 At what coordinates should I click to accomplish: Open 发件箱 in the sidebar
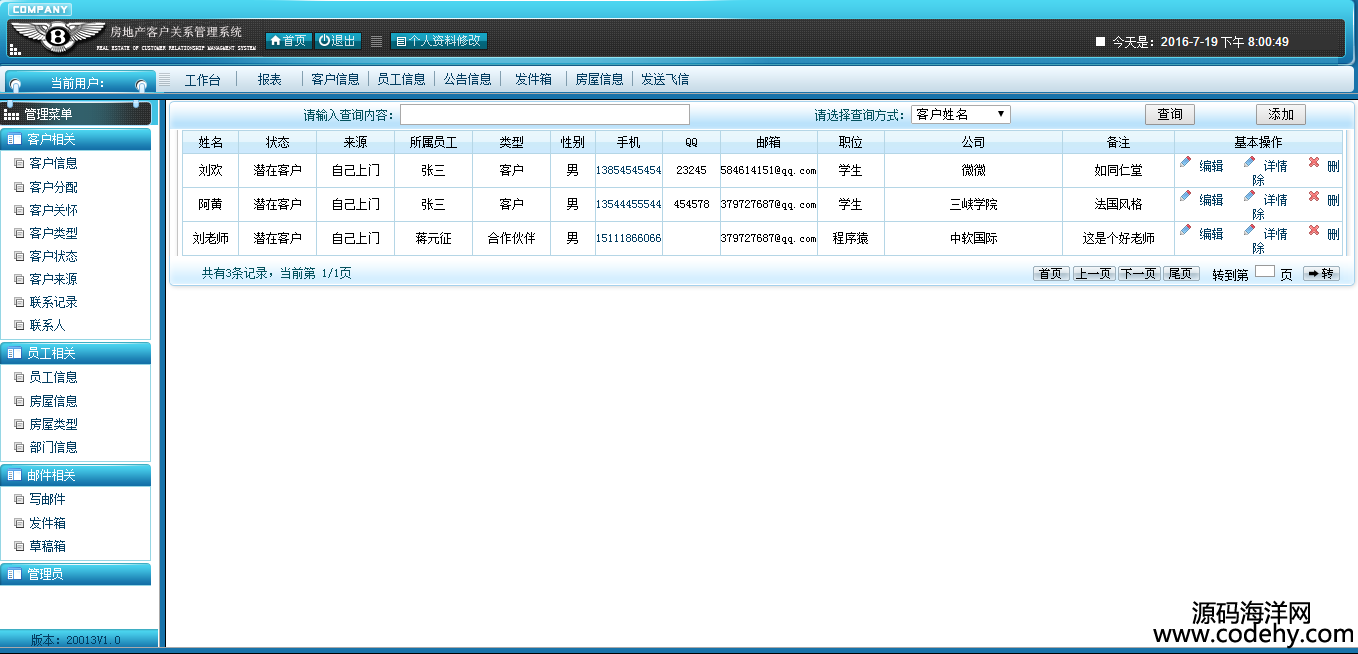pos(47,523)
